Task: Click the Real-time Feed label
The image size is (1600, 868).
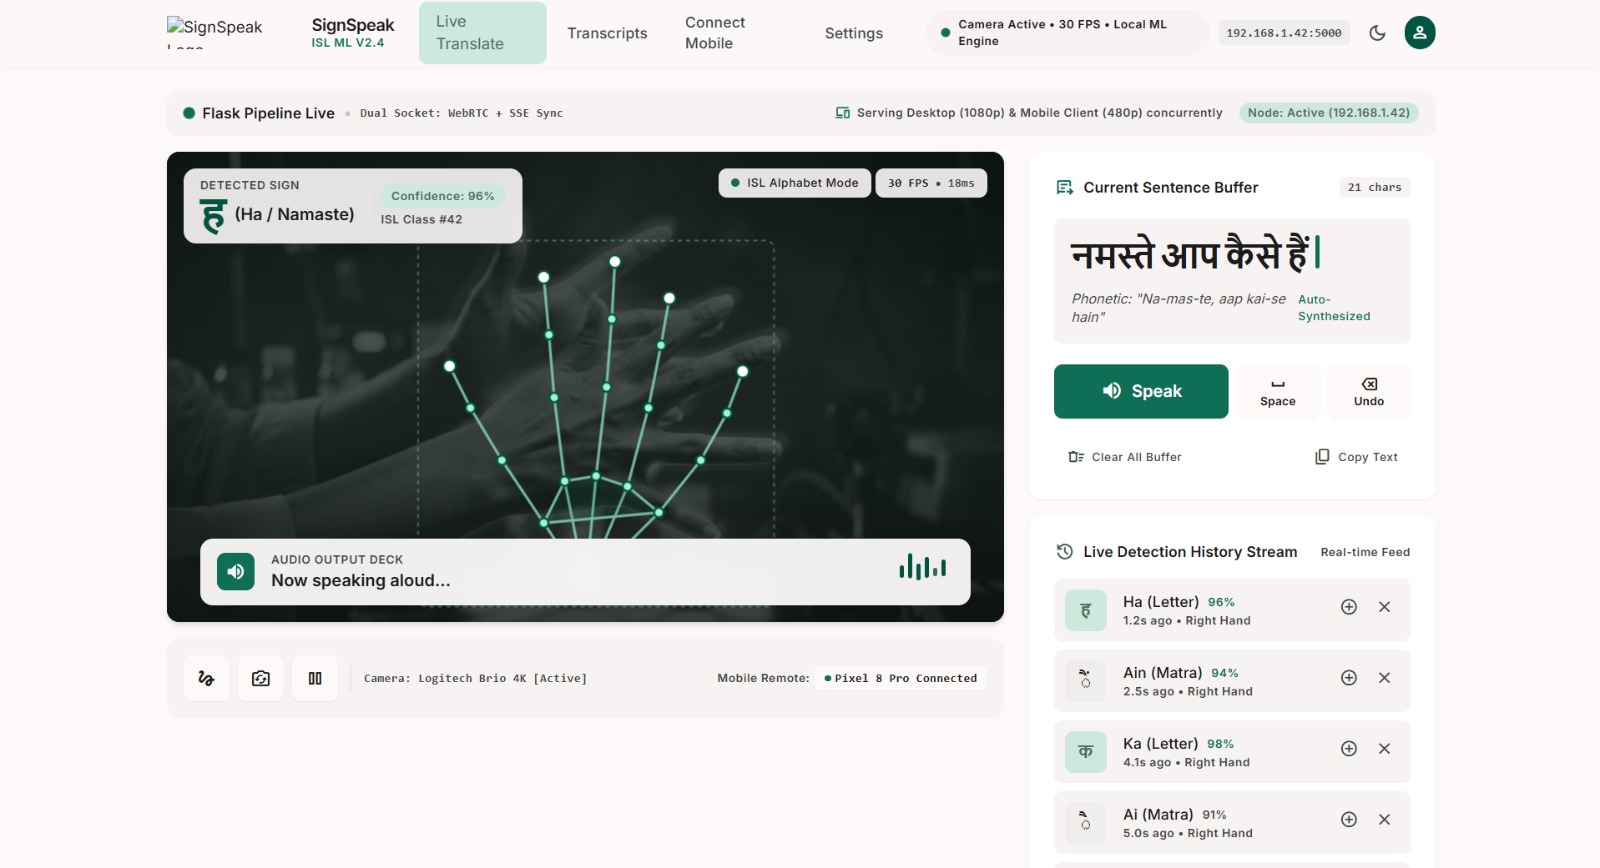Action: [1365, 552]
